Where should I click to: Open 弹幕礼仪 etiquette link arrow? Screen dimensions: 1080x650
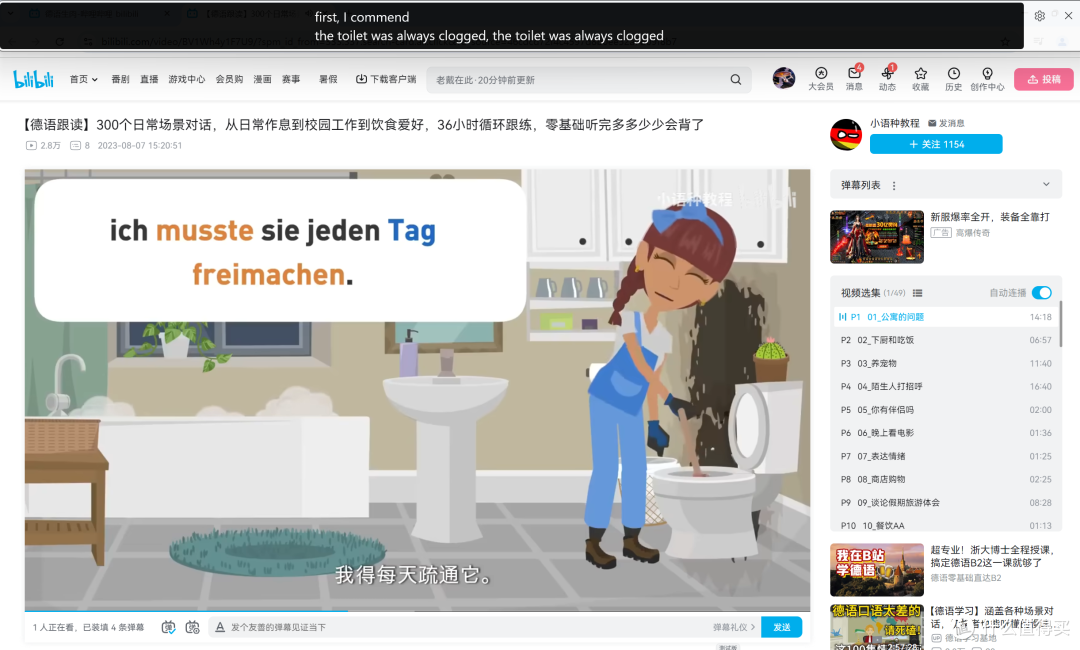pos(734,627)
